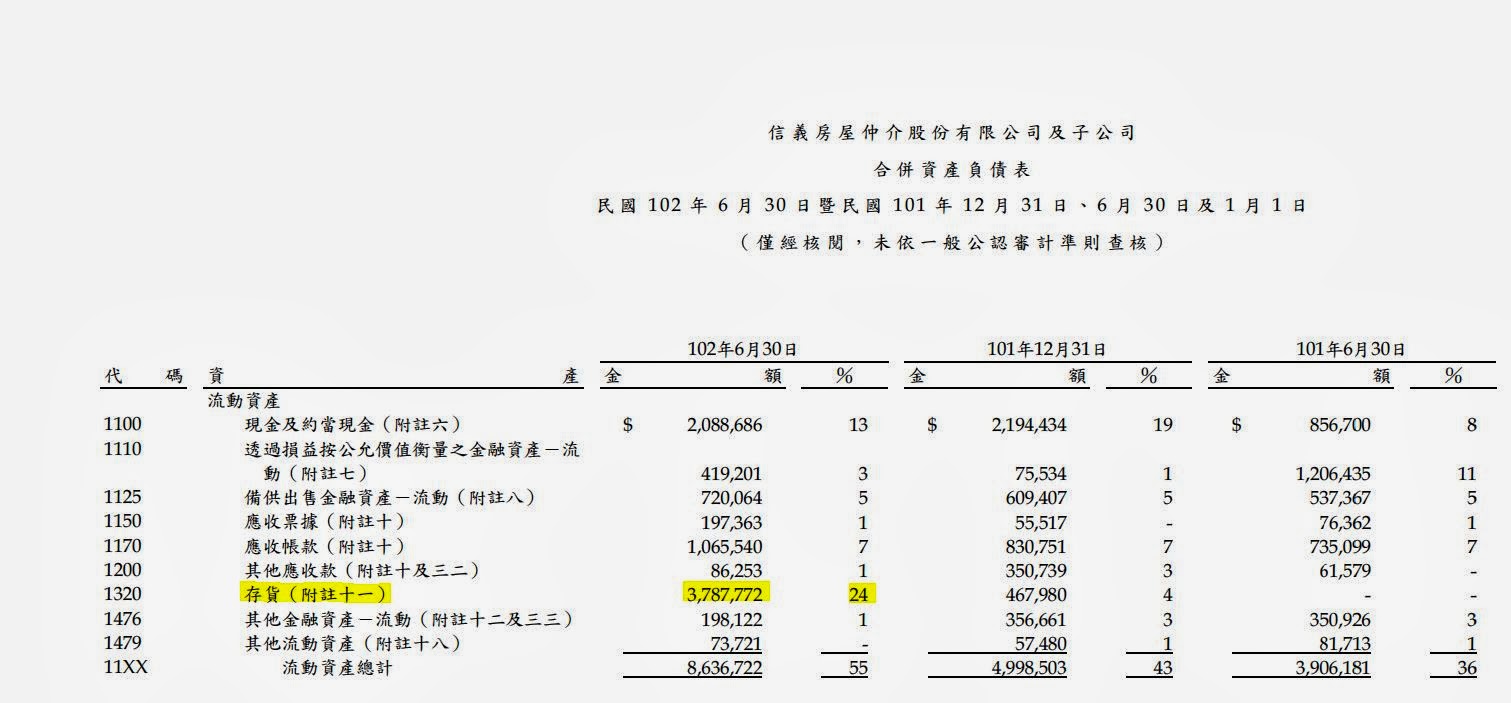Click the amount 197,363

point(732,521)
